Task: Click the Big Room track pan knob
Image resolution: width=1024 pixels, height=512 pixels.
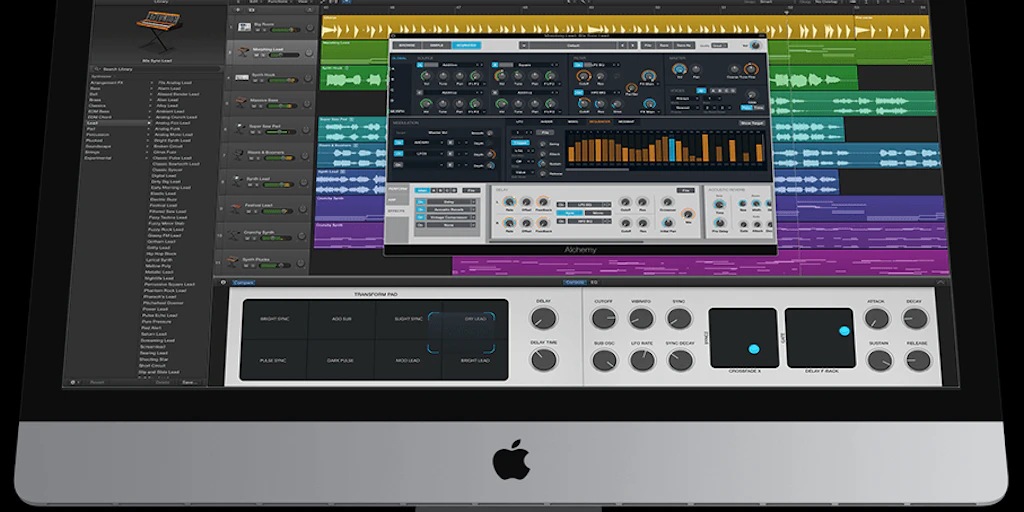Action: 310,28
